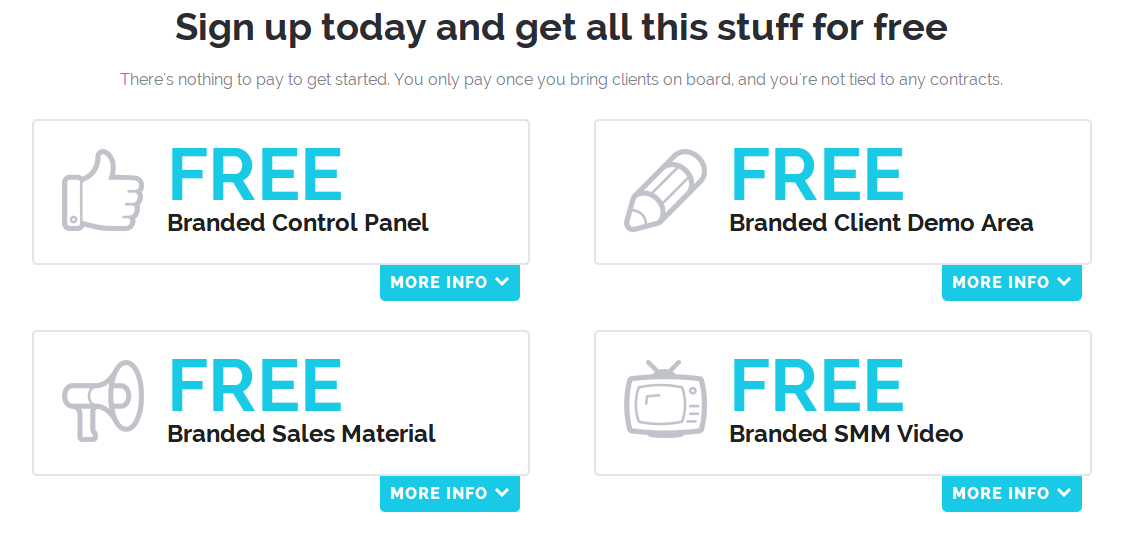The width and height of the screenshot is (1129, 548).
Task: Click chevron on Control Panel More Info button
Action: coord(502,282)
